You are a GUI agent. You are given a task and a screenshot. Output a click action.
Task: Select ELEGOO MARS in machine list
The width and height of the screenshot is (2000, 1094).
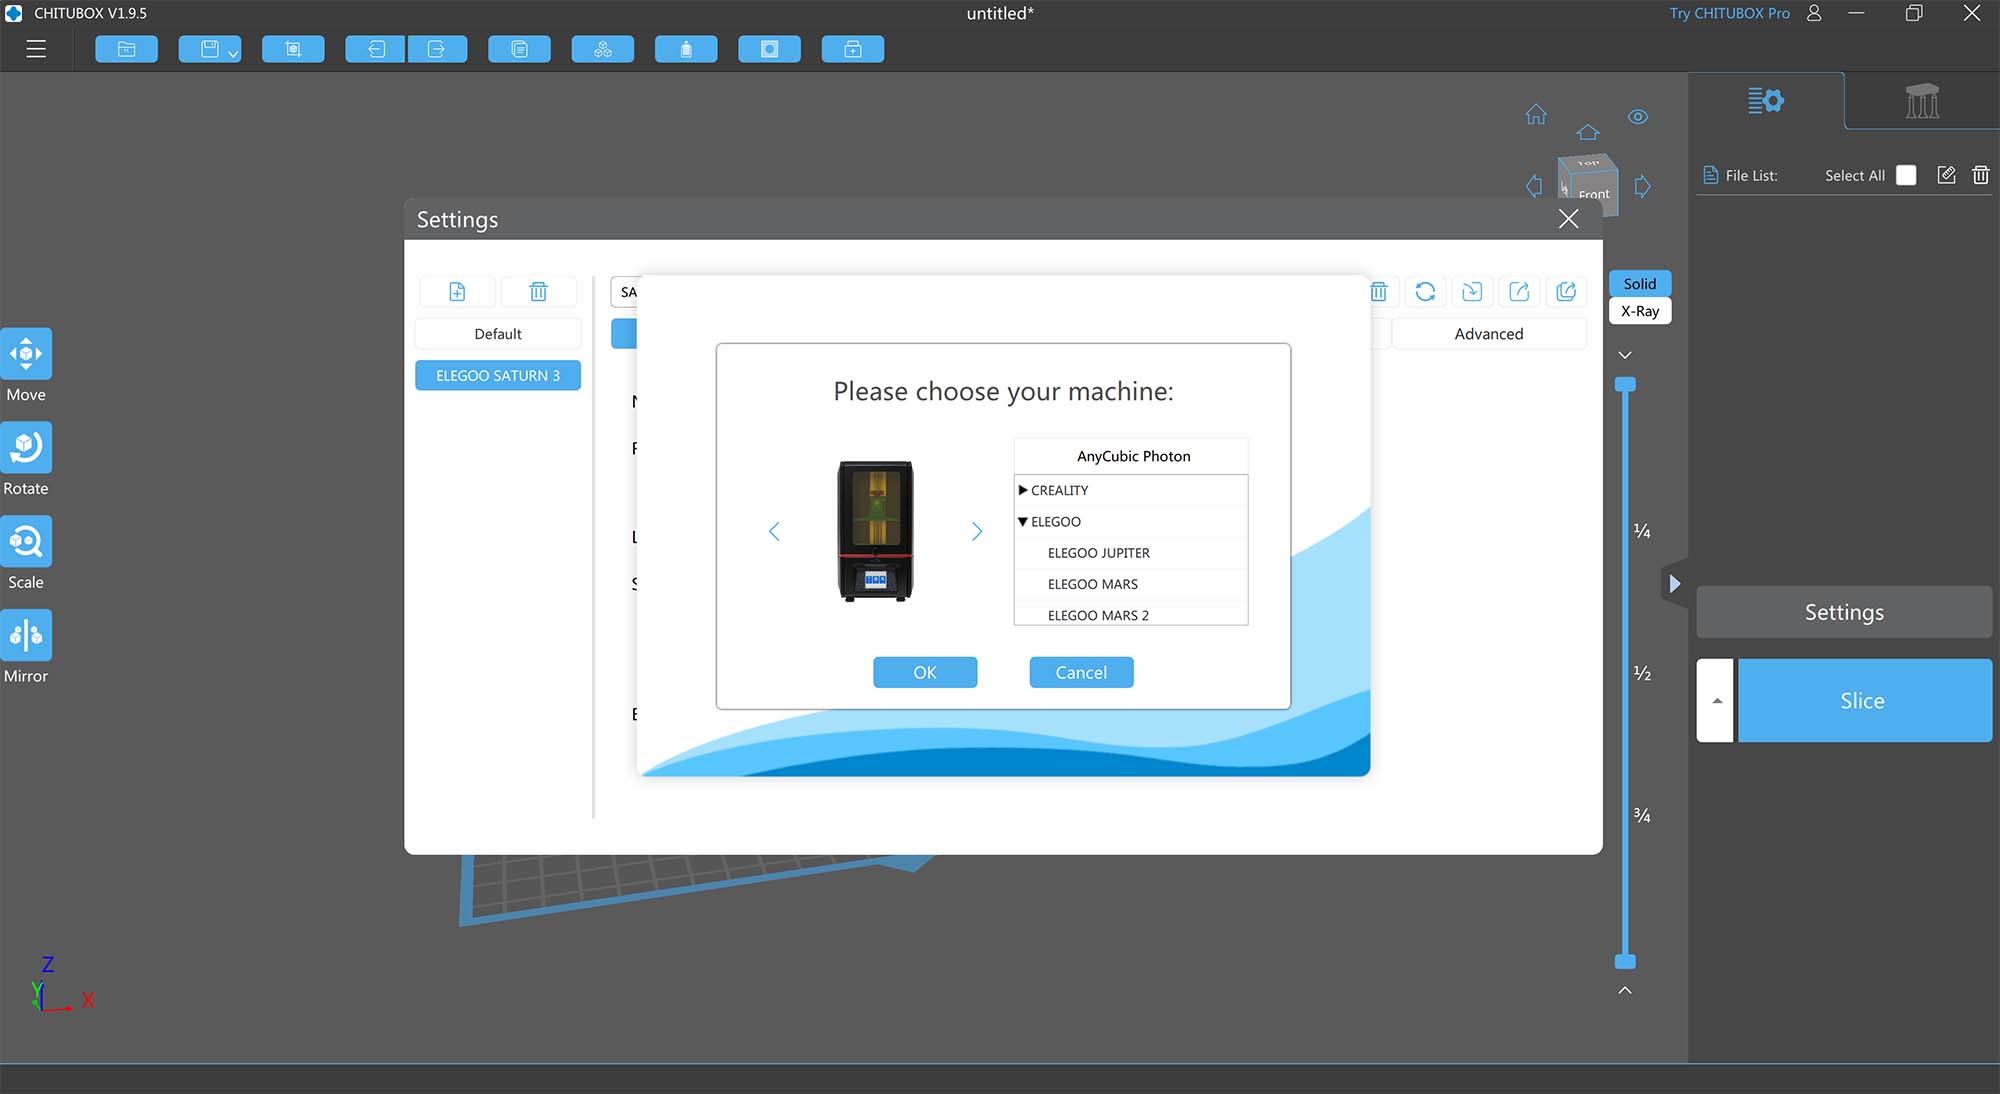[x=1131, y=584]
